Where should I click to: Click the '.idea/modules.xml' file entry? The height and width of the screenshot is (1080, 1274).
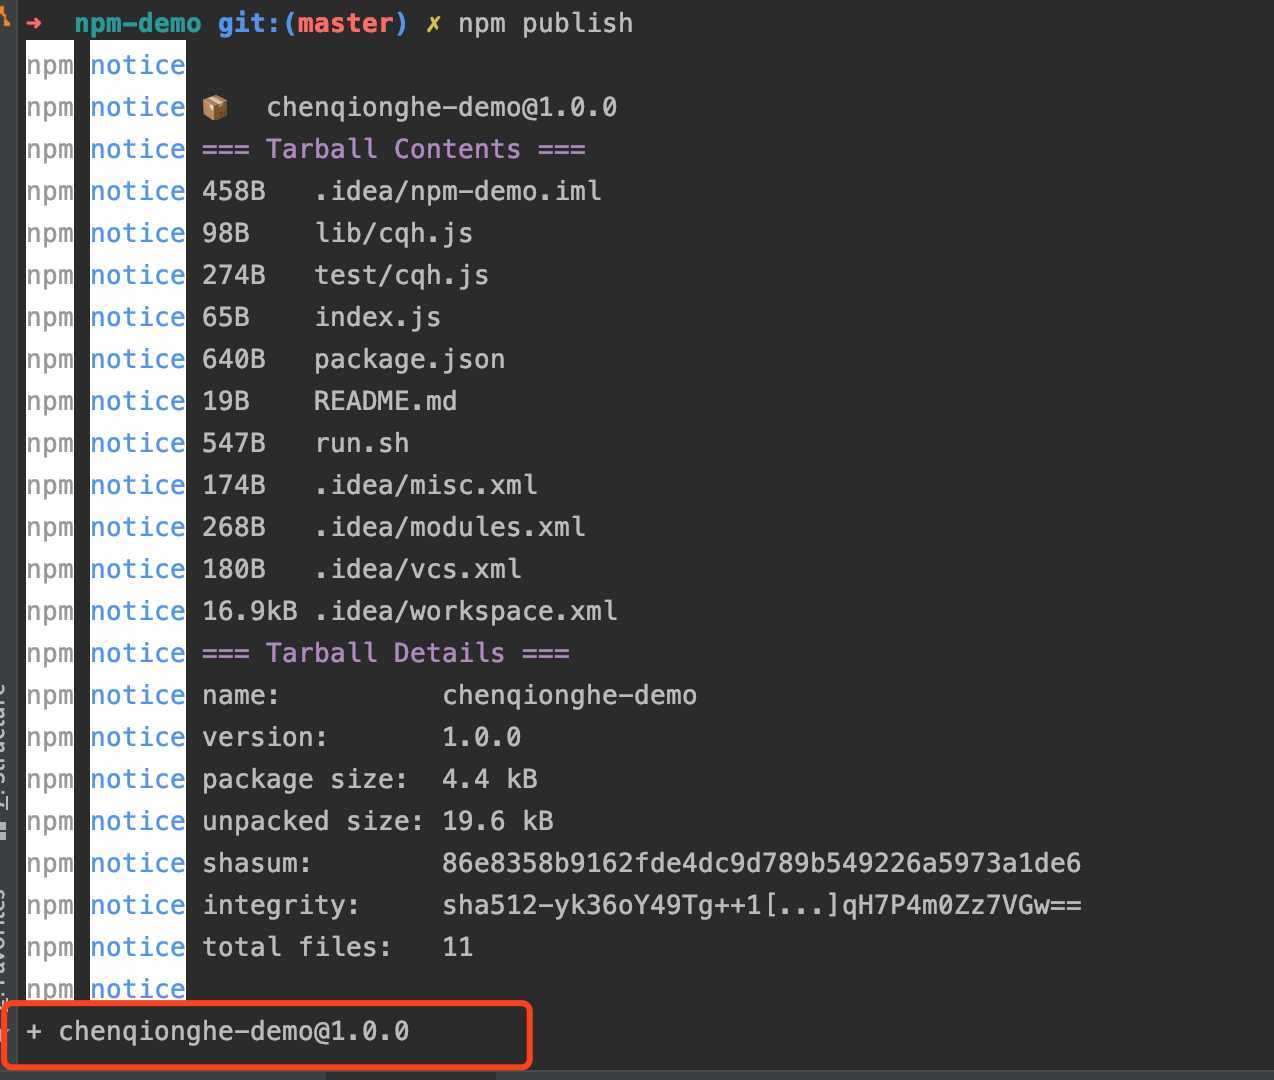click(x=449, y=527)
